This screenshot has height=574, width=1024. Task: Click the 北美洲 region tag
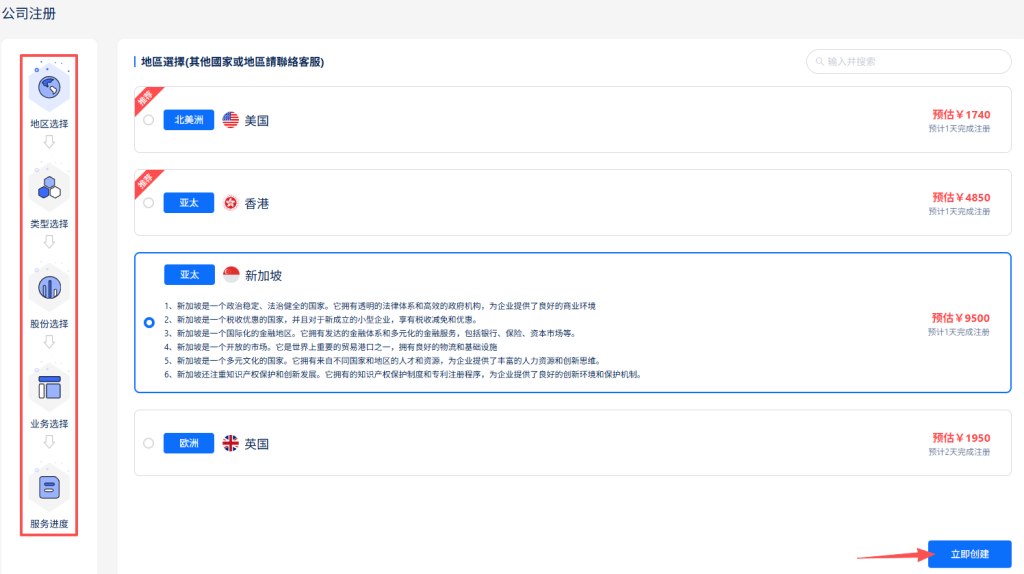coord(189,120)
